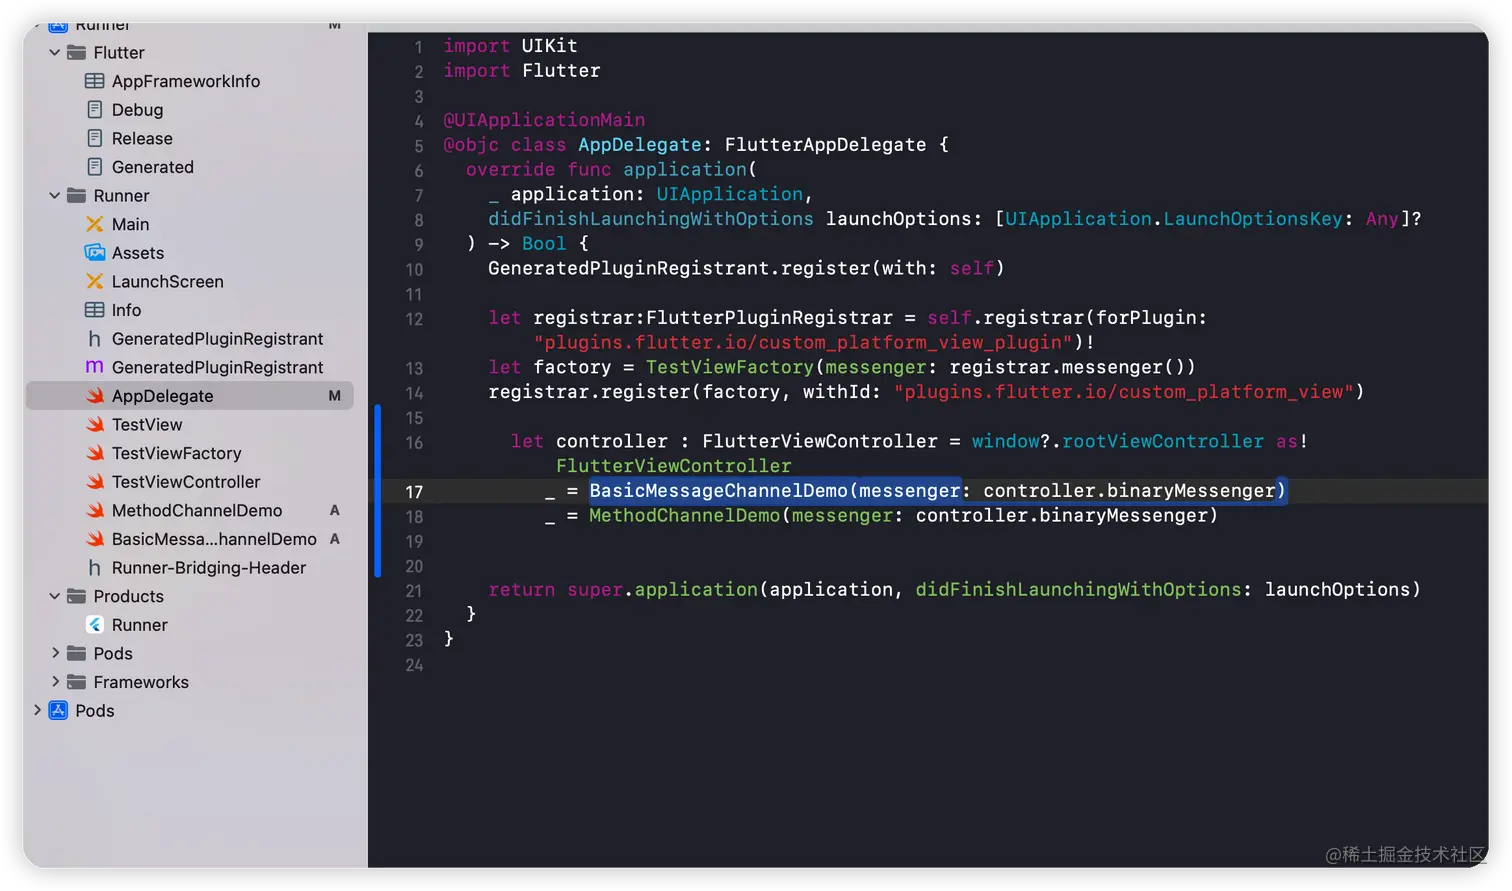This screenshot has height=891, width=1512.
Task: Click FlutterAppDelegate in class declaration
Action: click(x=825, y=145)
